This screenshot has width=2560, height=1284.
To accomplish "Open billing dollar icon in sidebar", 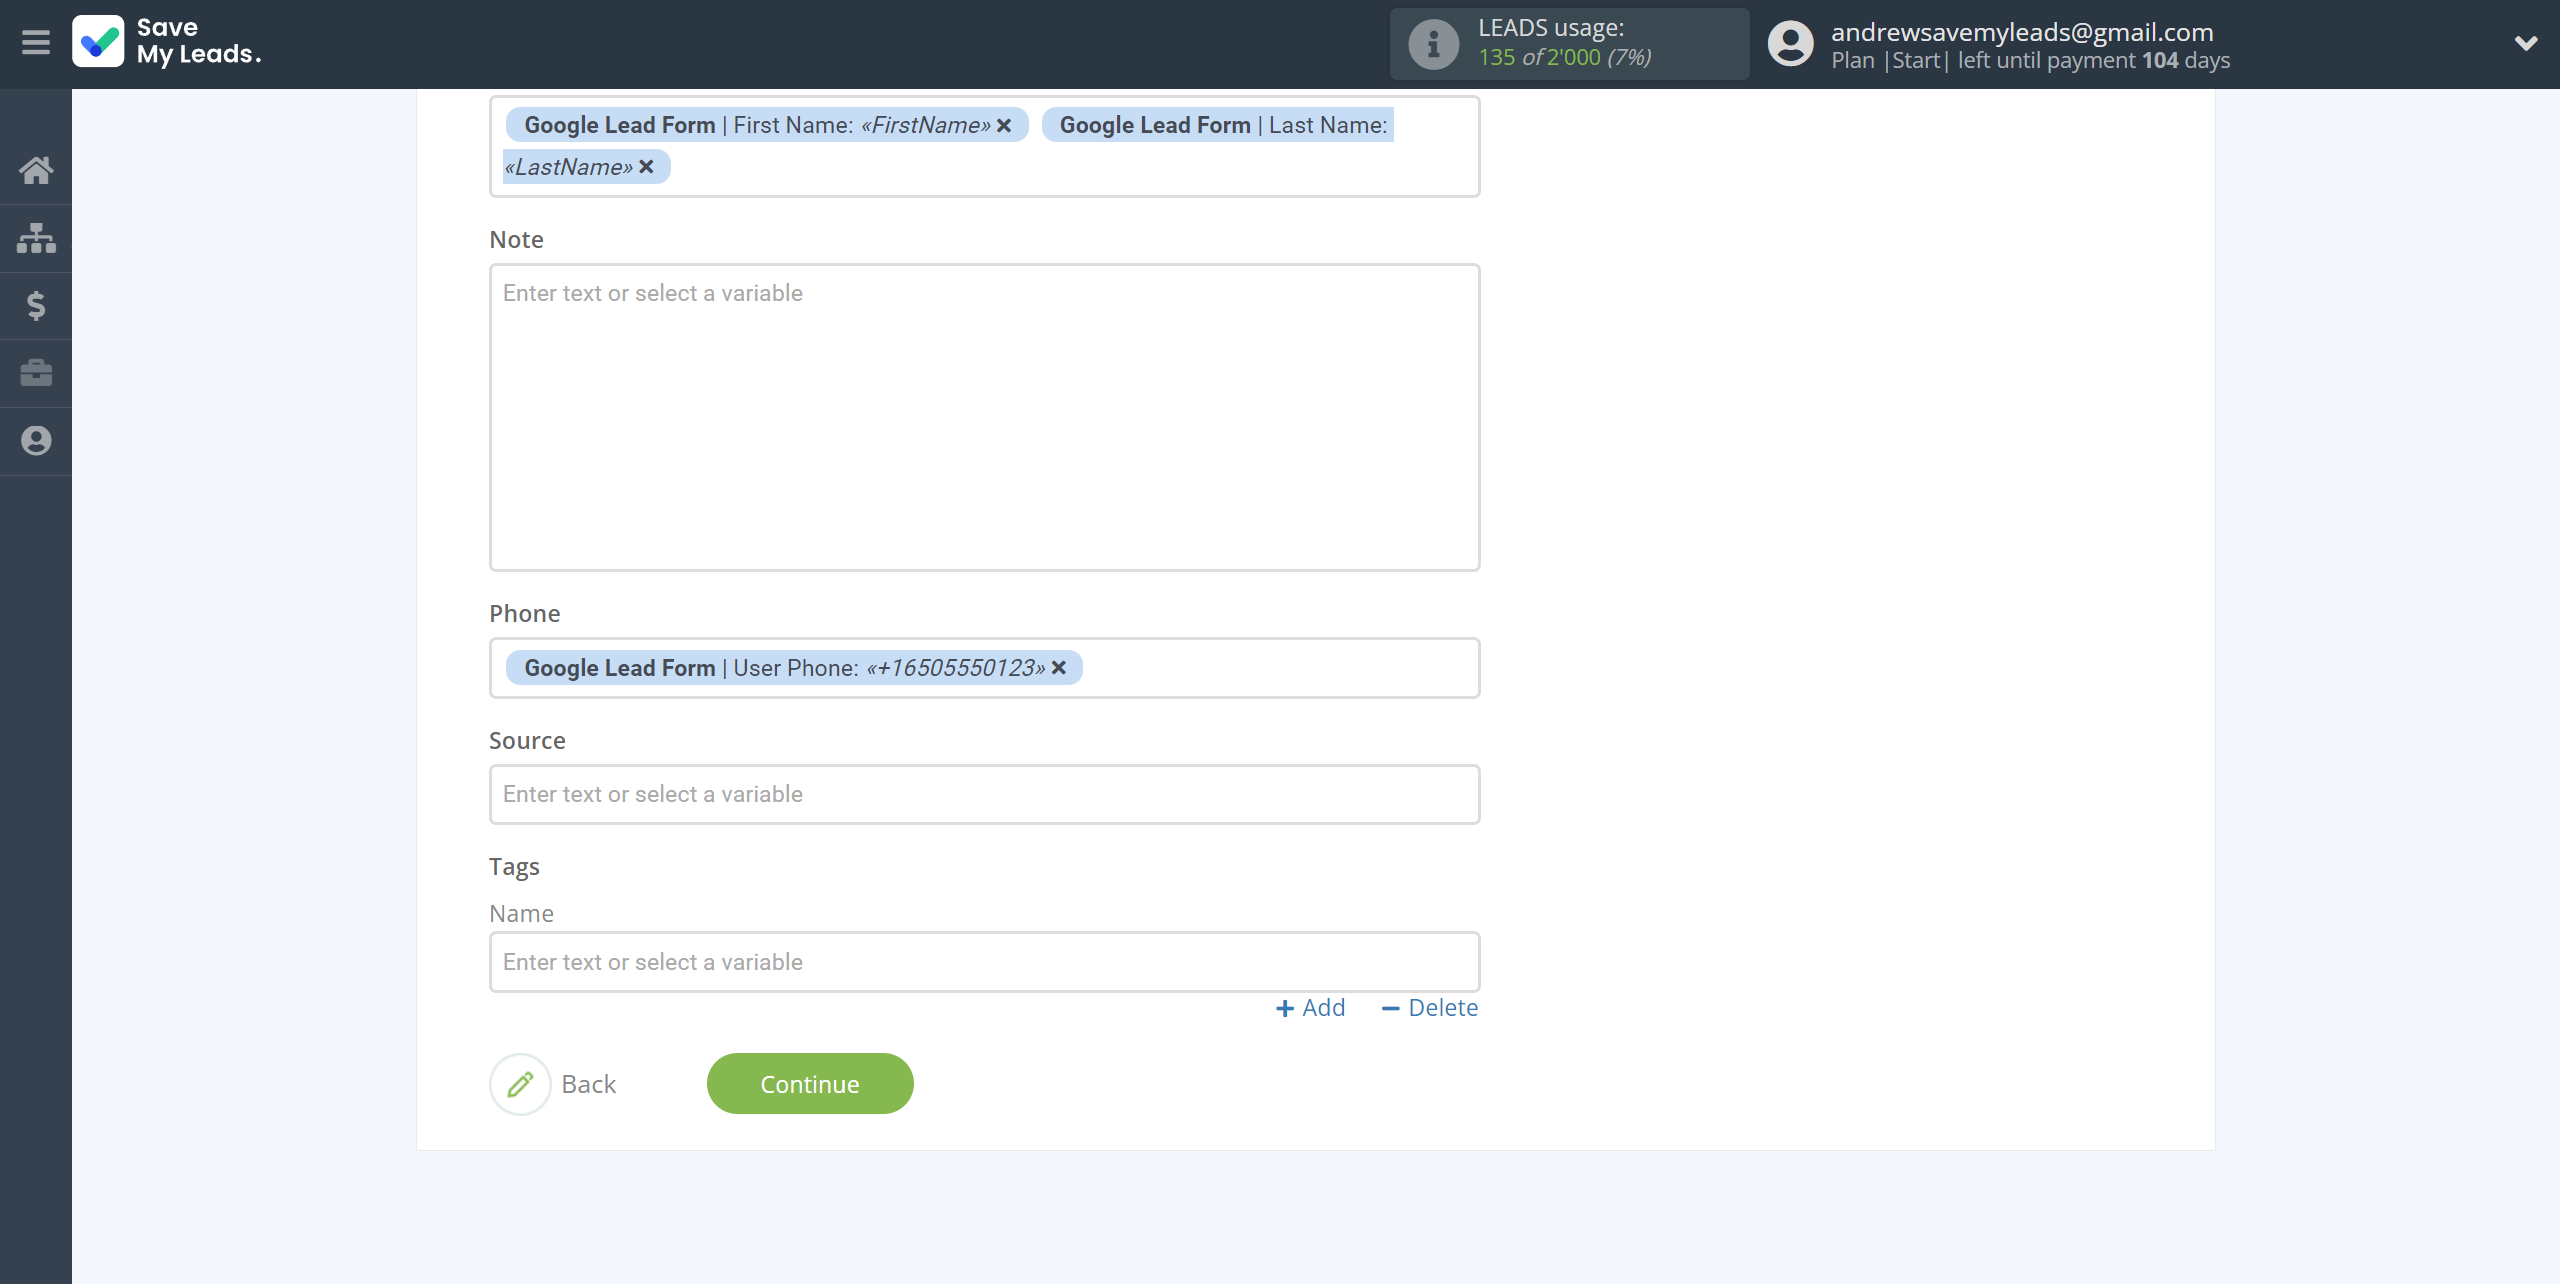I will (x=36, y=305).
